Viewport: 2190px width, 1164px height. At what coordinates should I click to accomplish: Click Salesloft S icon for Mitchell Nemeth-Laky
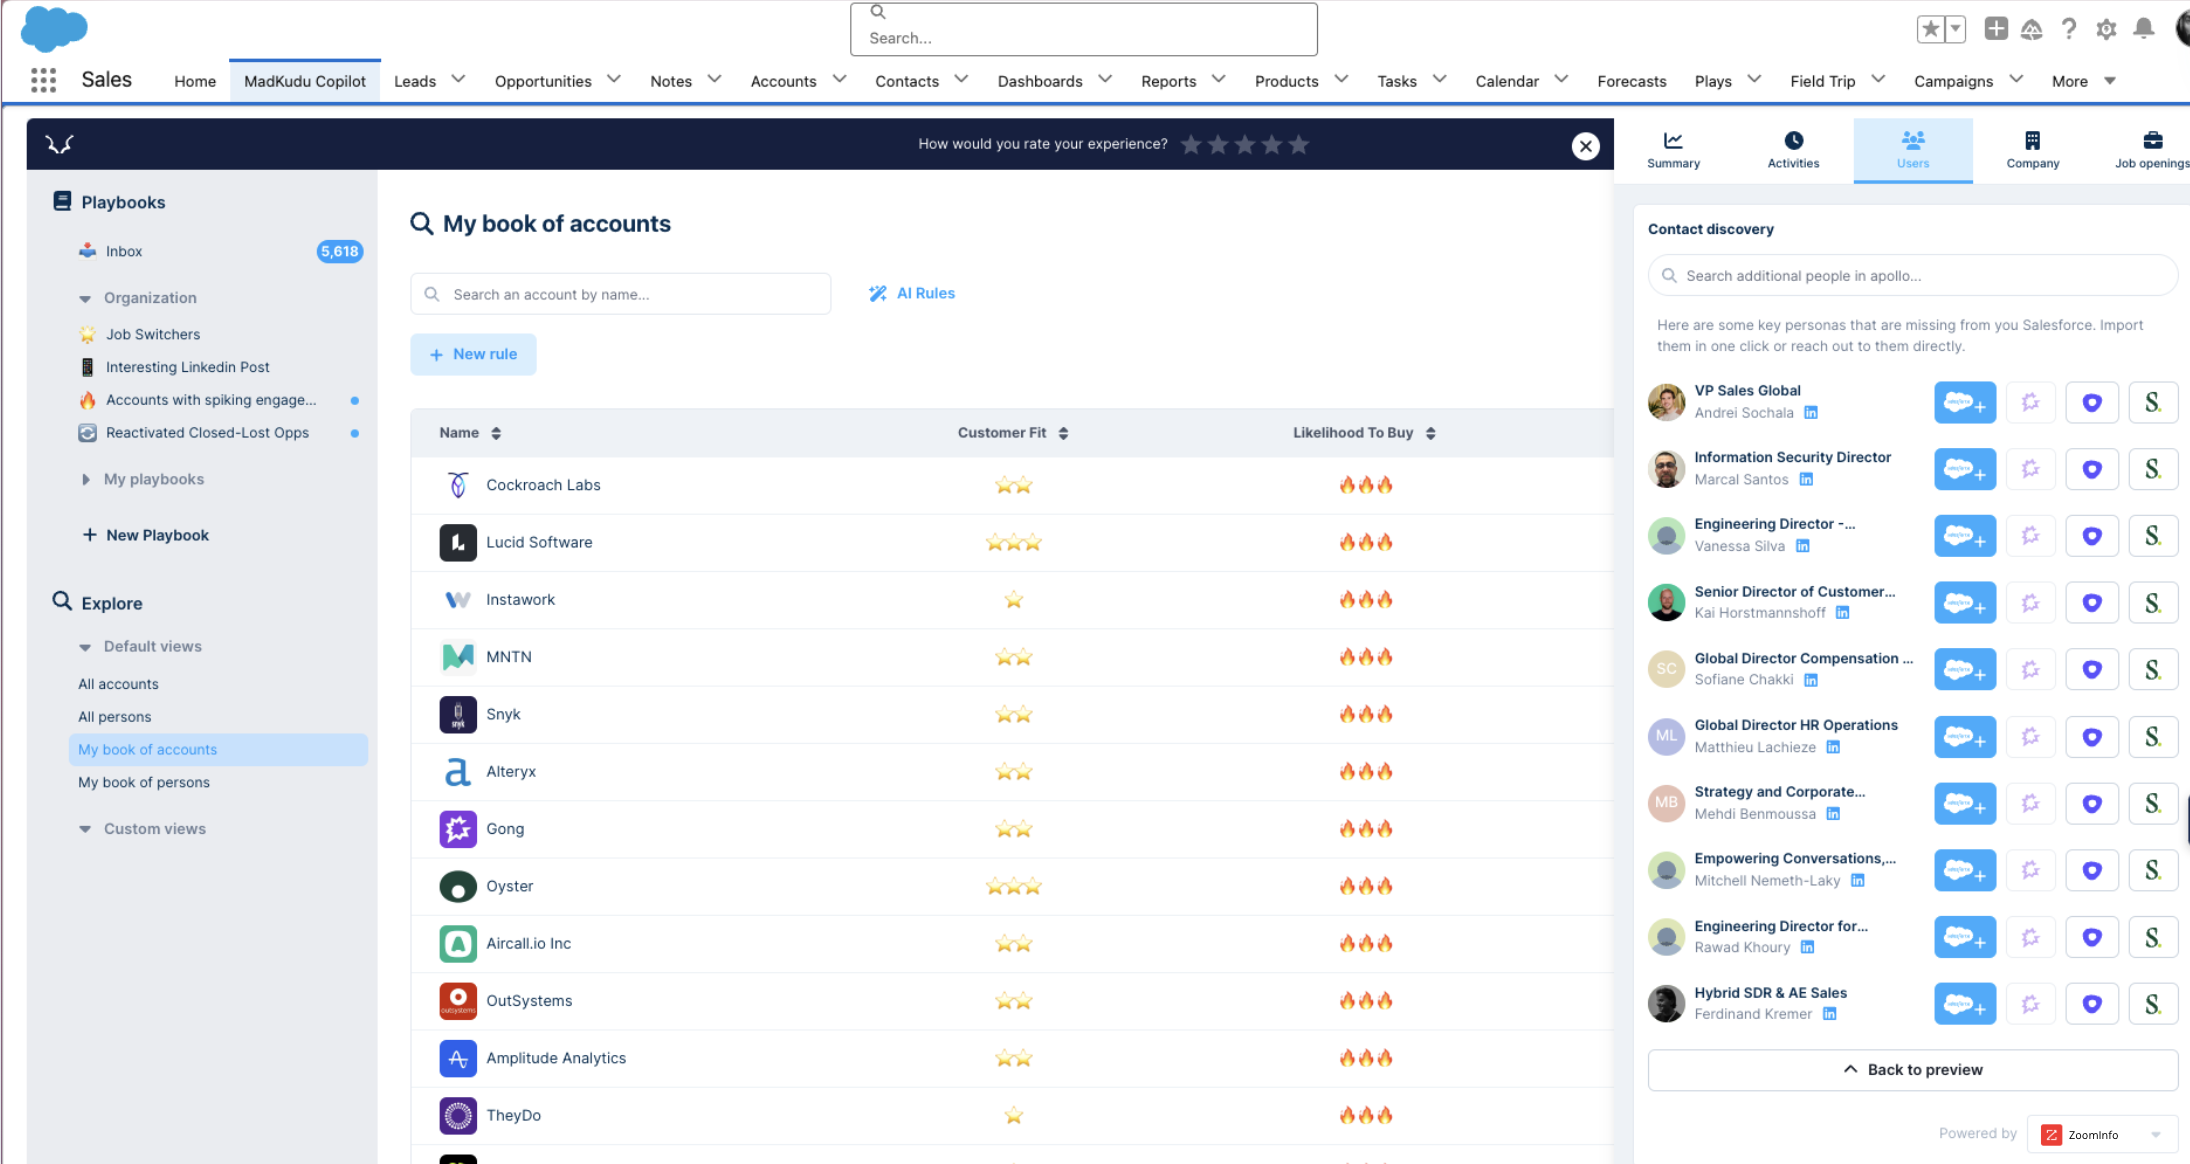(2152, 870)
